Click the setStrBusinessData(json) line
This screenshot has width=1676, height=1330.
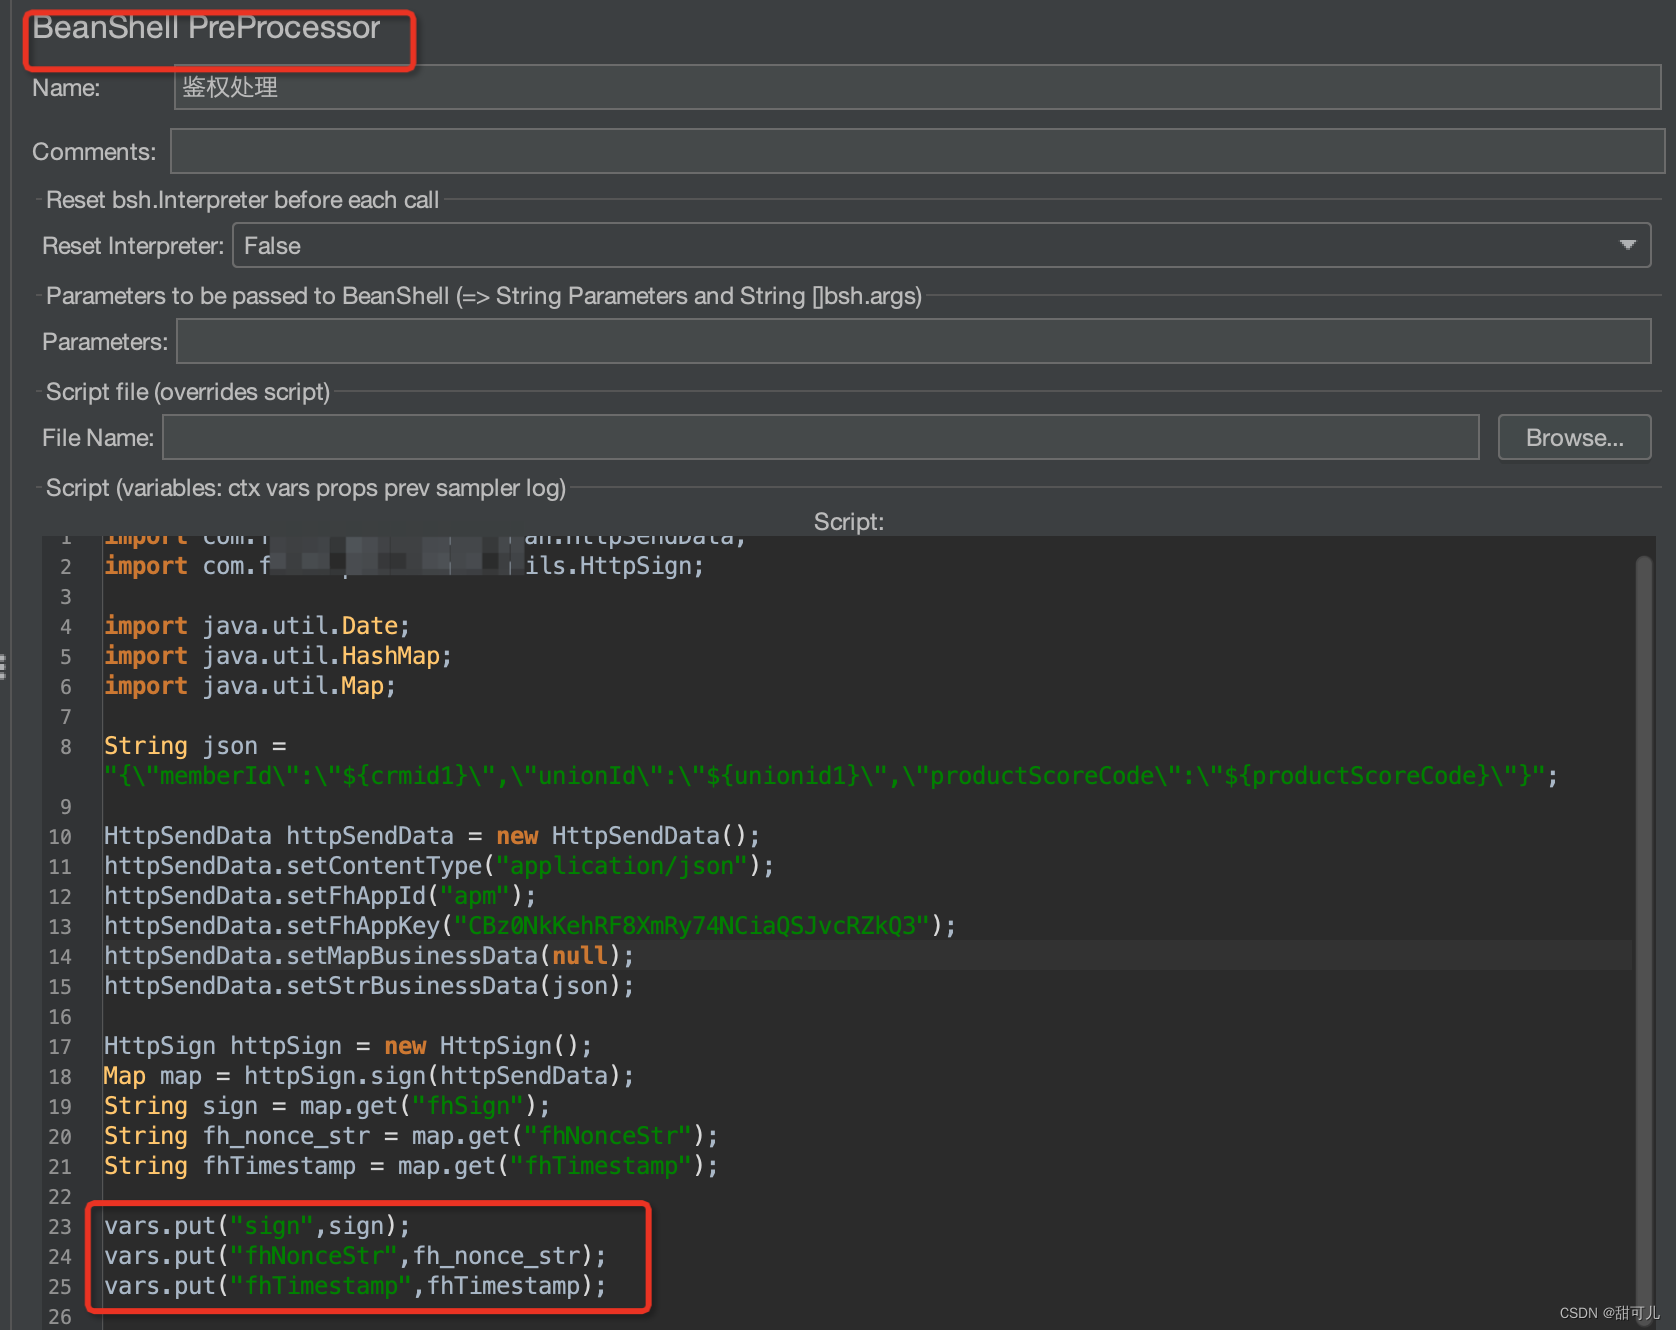tap(369, 986)
